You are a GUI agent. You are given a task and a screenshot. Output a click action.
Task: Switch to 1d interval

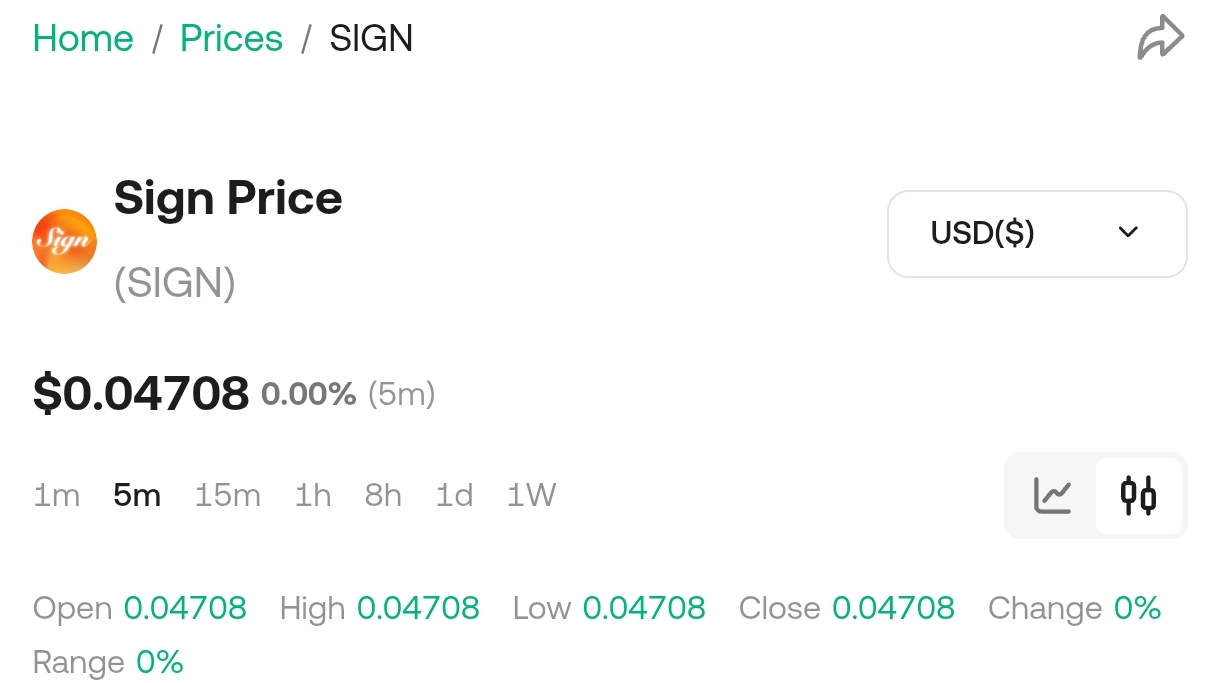[454, 495]
